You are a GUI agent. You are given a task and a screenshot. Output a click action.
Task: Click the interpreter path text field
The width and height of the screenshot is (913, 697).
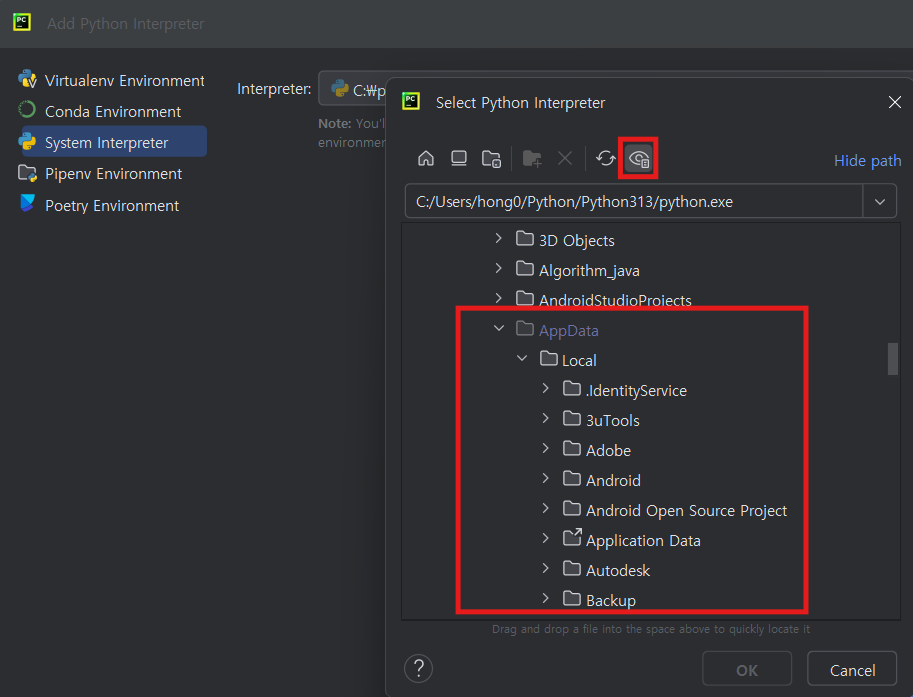[634, 201]
